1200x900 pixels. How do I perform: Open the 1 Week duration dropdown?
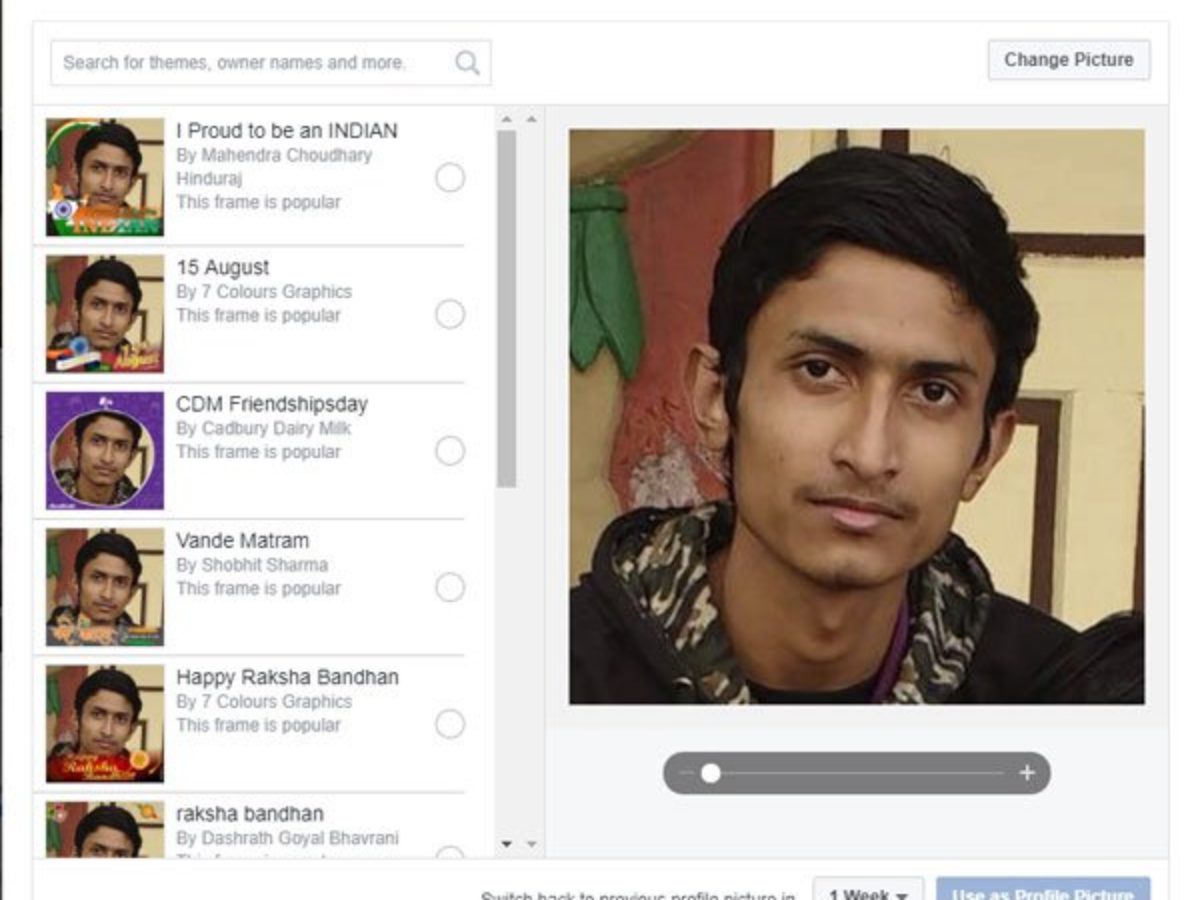(868, 891)
